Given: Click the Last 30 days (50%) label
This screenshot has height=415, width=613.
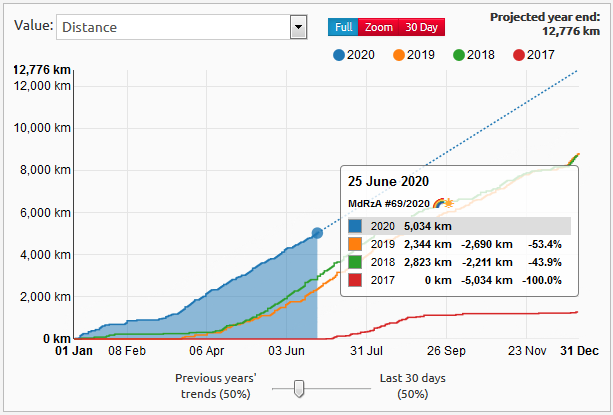Looking at the screenshot, I should 413,386.
